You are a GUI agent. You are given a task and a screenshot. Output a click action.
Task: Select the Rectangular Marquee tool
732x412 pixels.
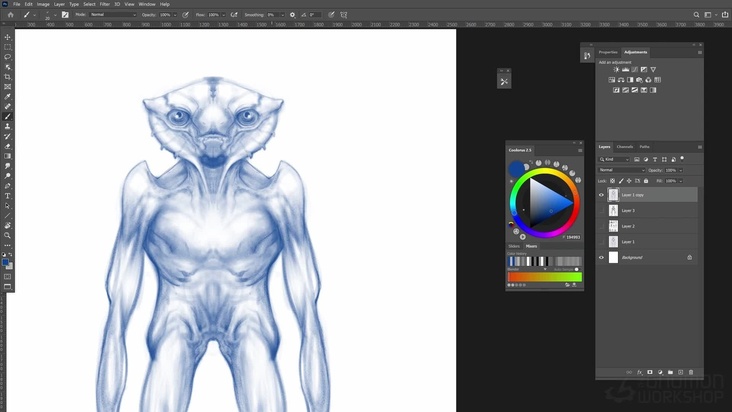[7, 47]
